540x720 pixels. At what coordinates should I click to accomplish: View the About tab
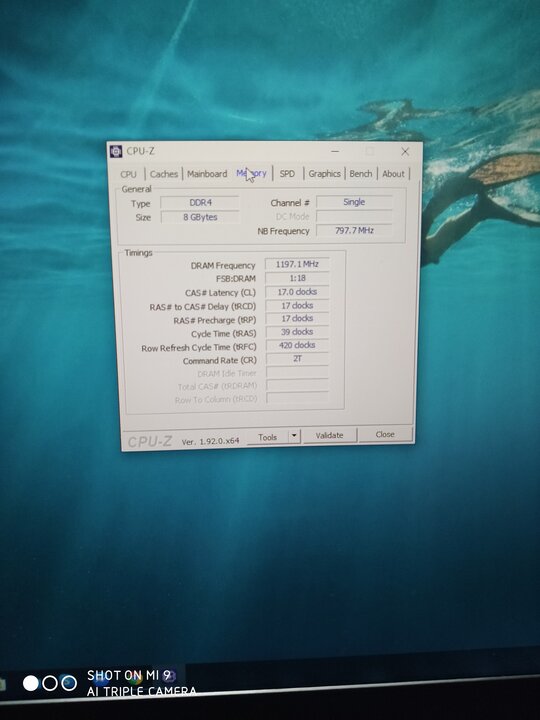pos(394,174)
